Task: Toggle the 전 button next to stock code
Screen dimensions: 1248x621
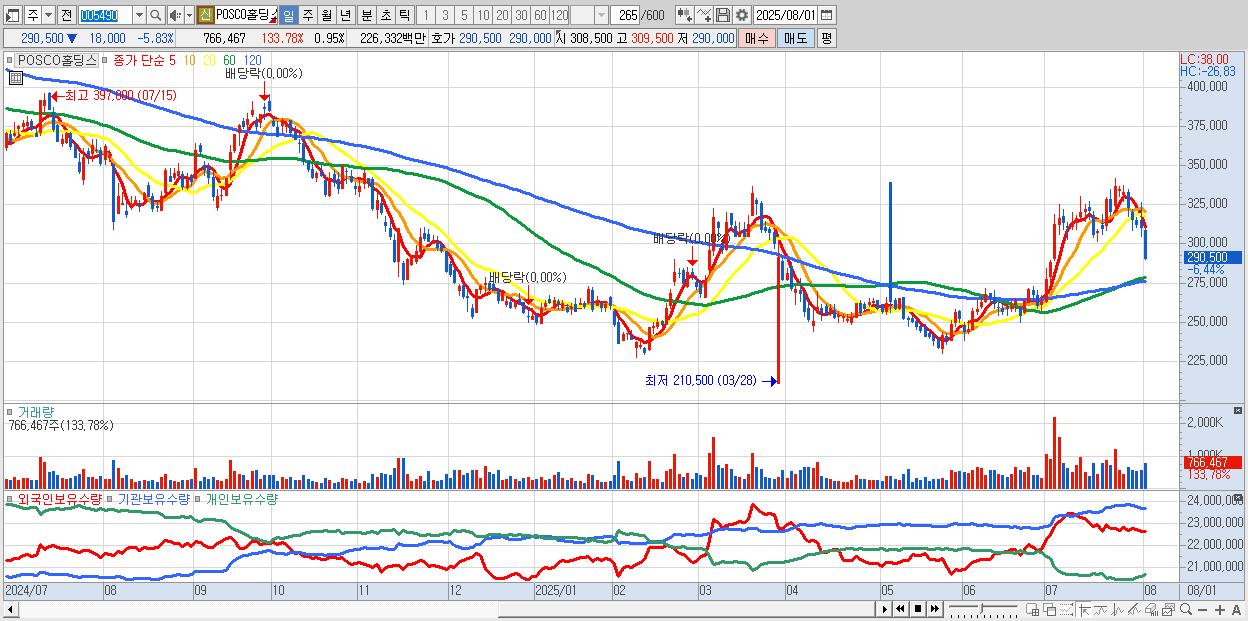Action: [66, 15]
